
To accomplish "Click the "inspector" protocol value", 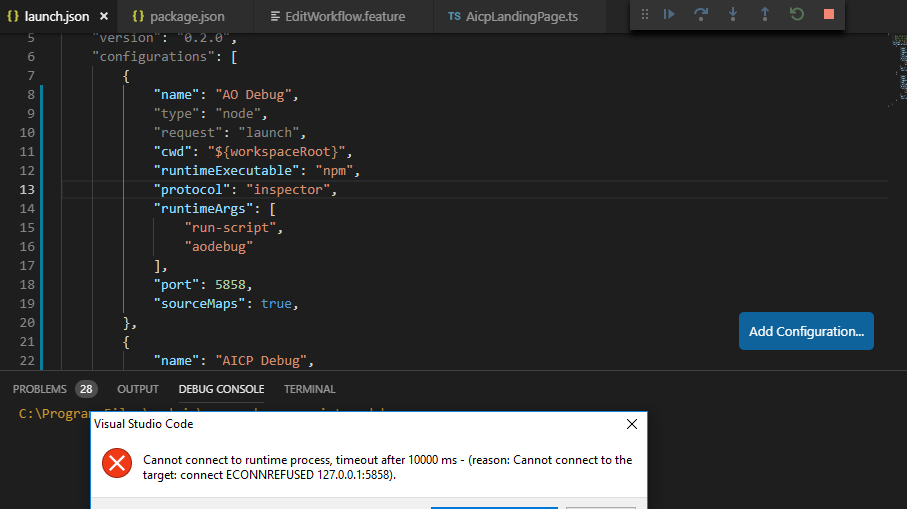I will click(x=288, y=190).
